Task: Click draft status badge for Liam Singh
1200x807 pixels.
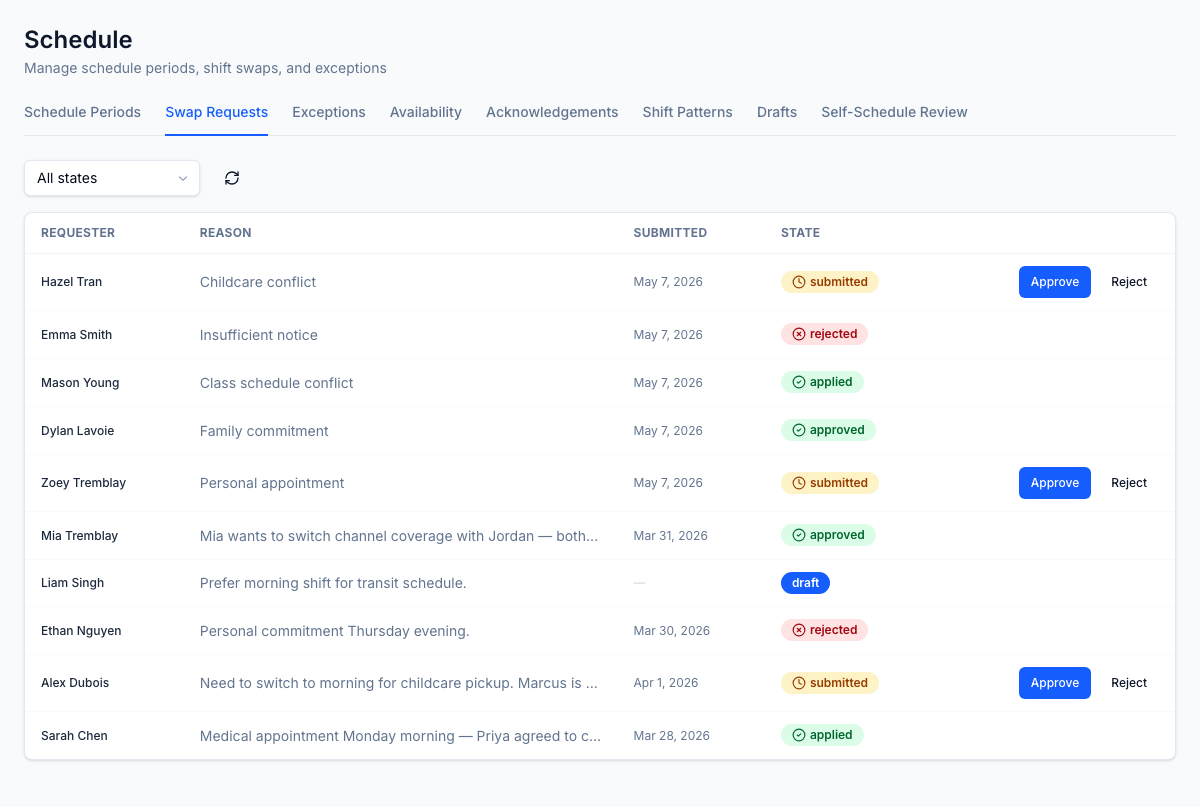Action: pyautogui.click(x=805, y=583)
